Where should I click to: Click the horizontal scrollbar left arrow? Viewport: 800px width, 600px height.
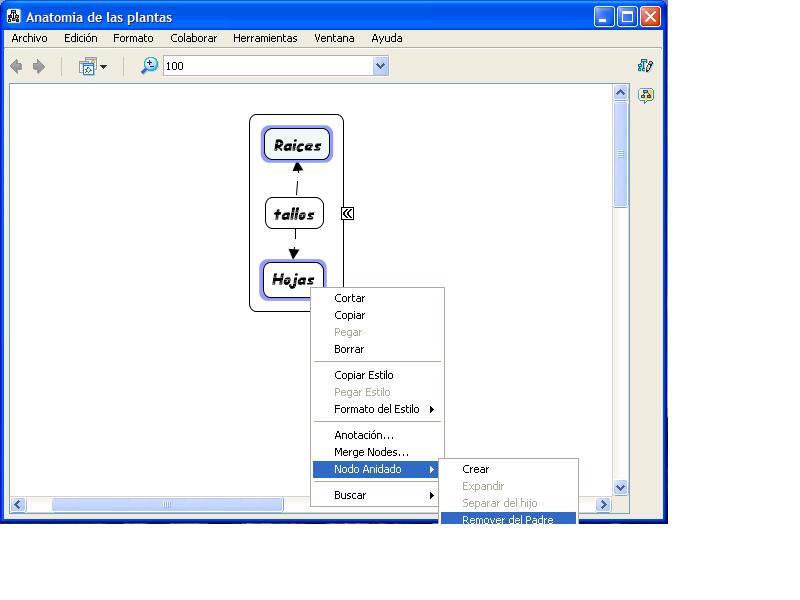pos(18,505)
